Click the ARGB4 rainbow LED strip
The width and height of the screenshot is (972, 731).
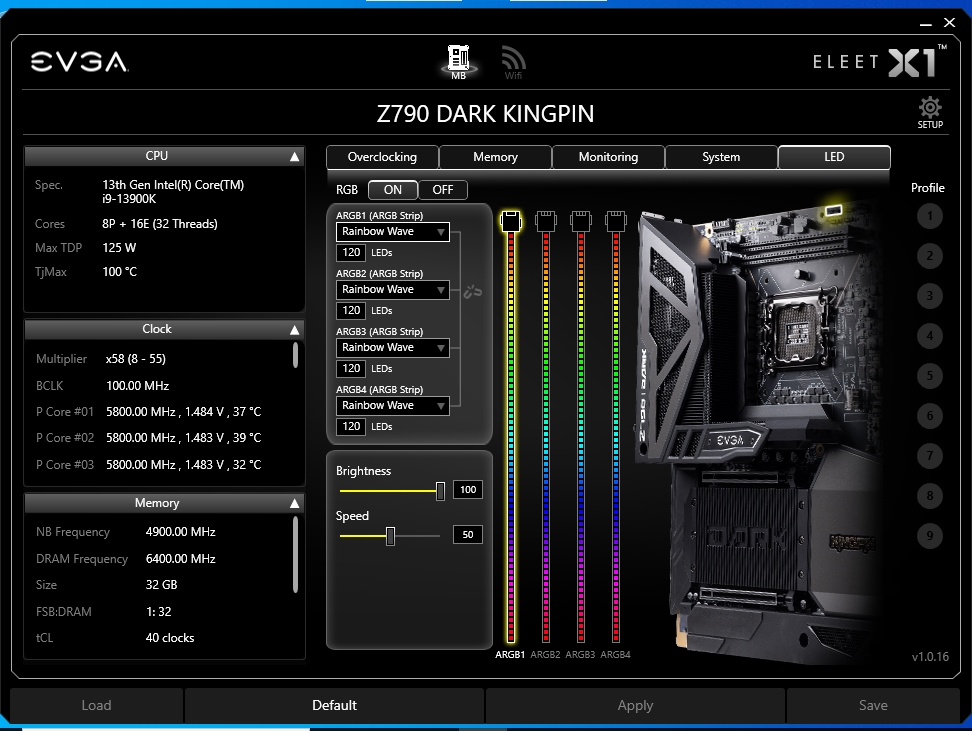tap(616, 438)
